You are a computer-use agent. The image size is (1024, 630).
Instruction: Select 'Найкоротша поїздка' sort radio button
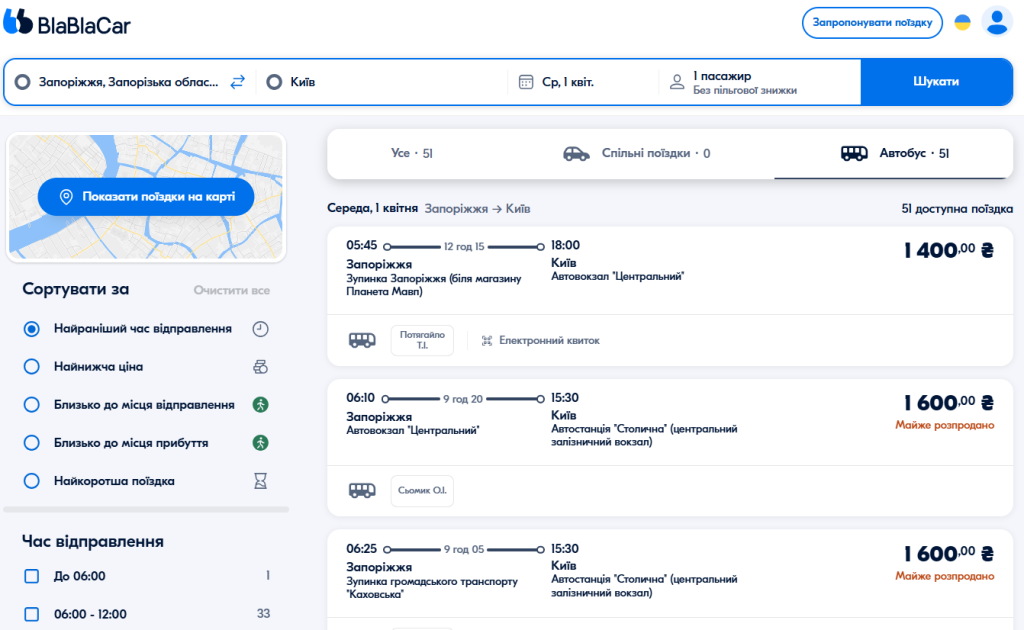31,481
